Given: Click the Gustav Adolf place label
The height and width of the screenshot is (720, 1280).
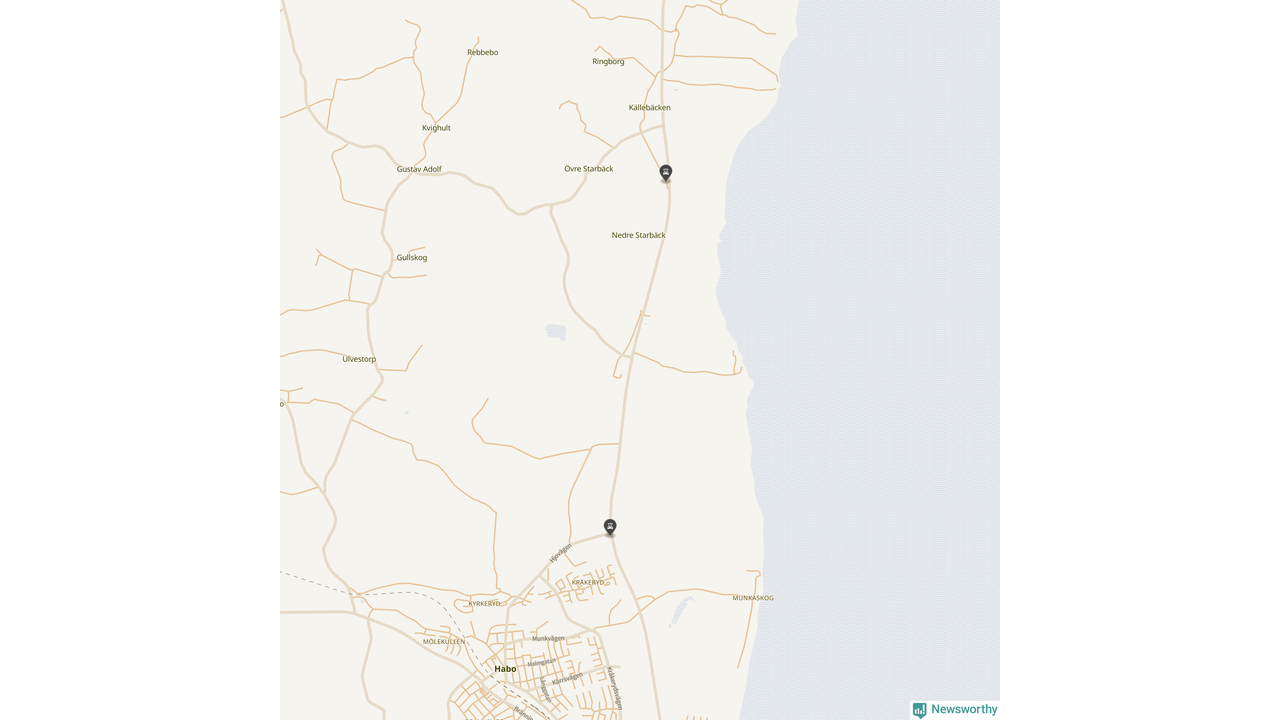Looking at the screenshot, I should pos(419,169).
